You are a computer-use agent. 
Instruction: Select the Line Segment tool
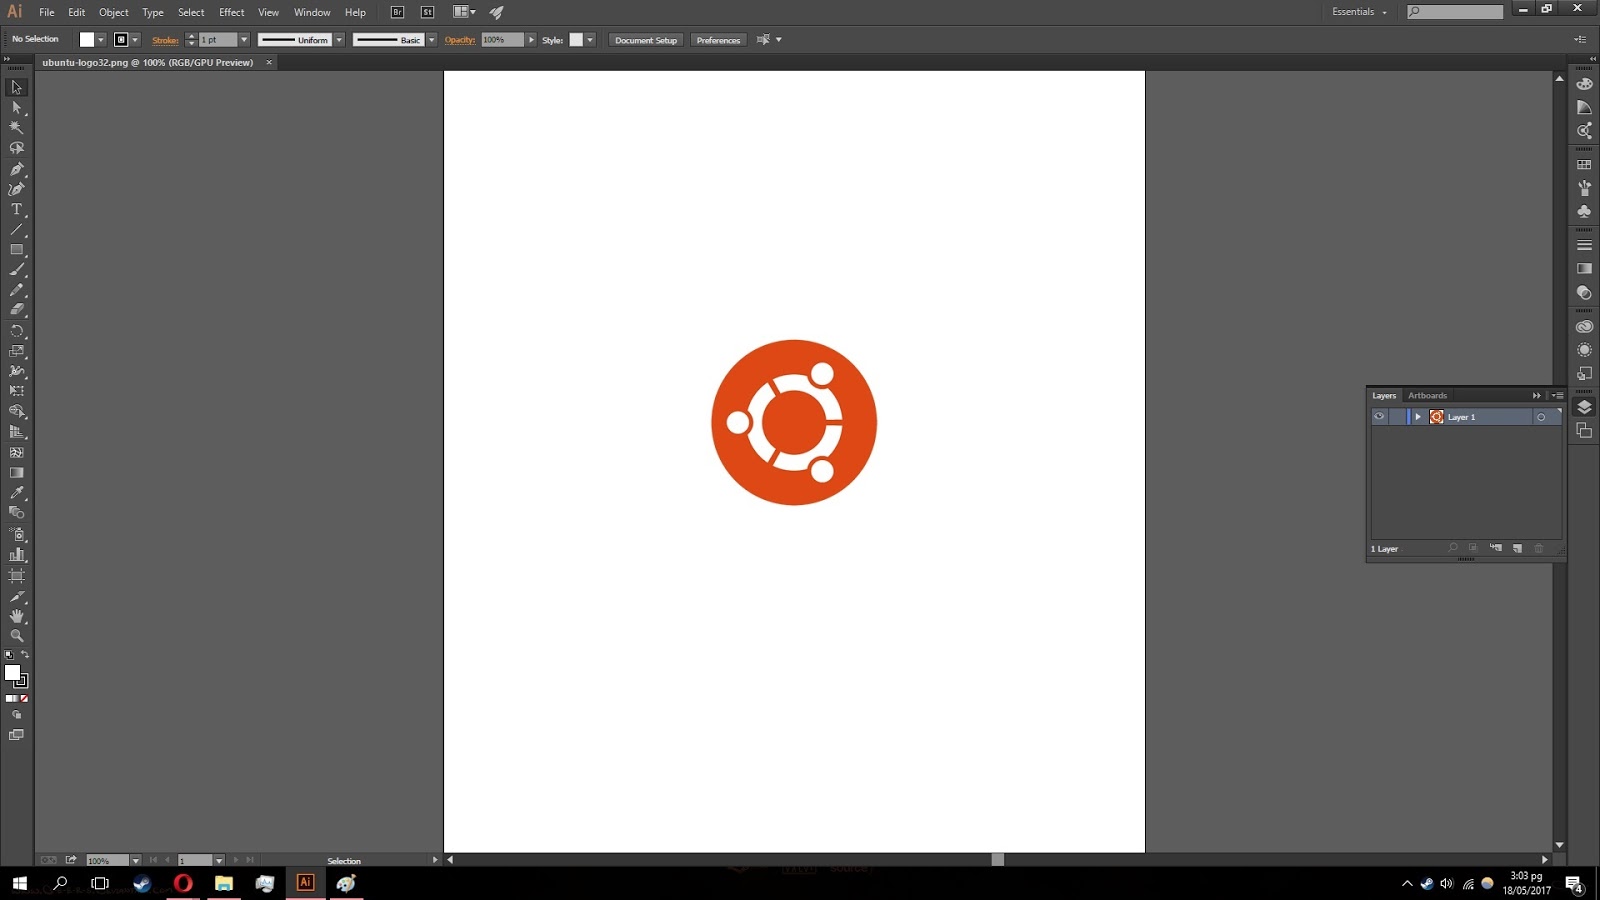pos(17,230)
